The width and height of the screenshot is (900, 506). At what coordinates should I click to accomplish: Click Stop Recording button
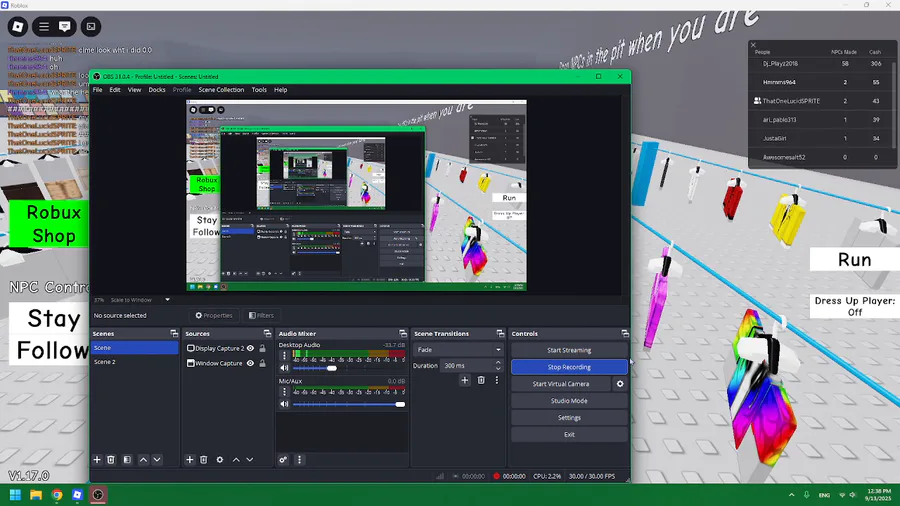point(569,367)
